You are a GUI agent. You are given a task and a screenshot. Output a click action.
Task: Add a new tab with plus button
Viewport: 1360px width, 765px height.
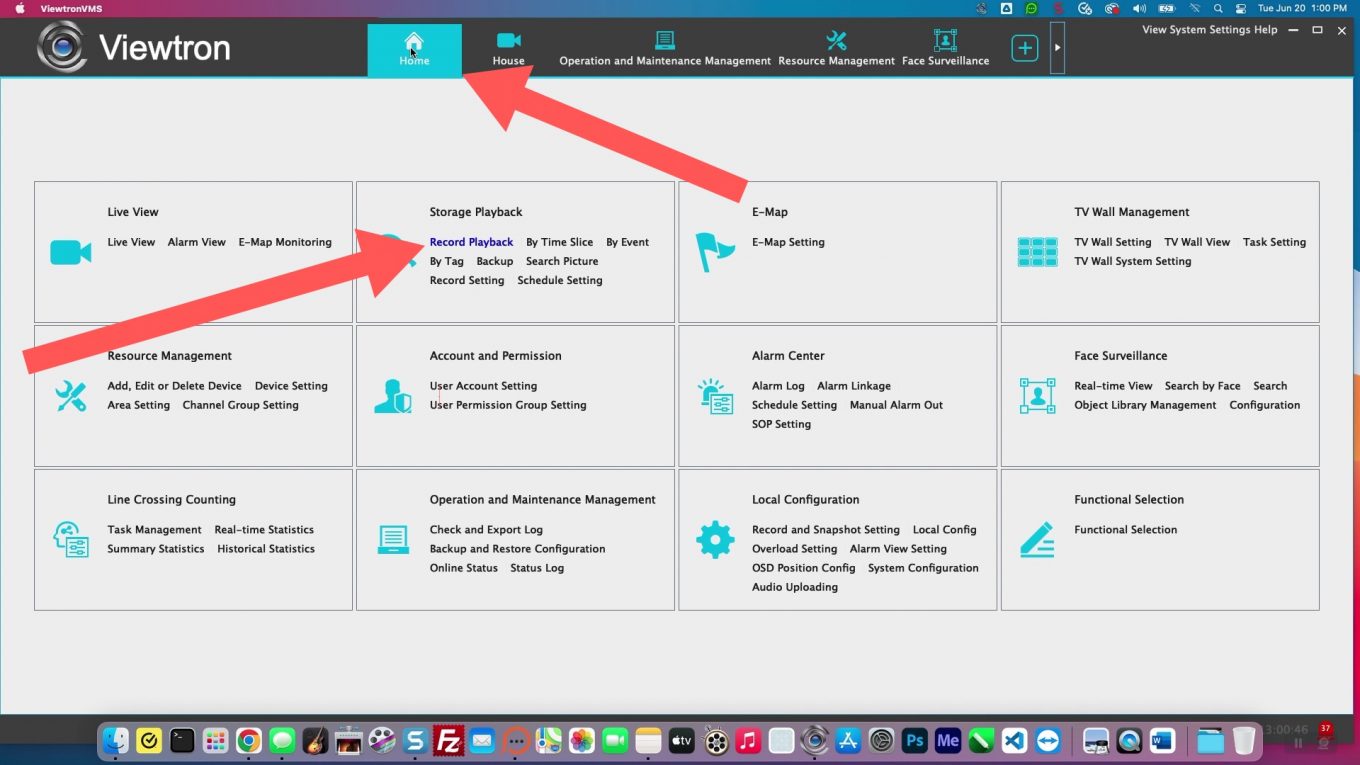(x=1024, y=48)
